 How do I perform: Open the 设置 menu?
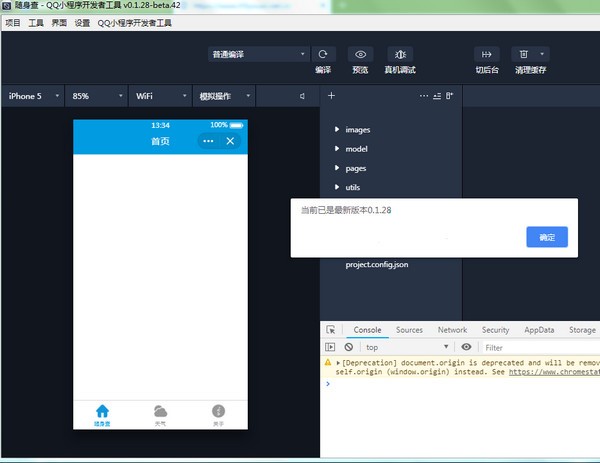point(82,22)
